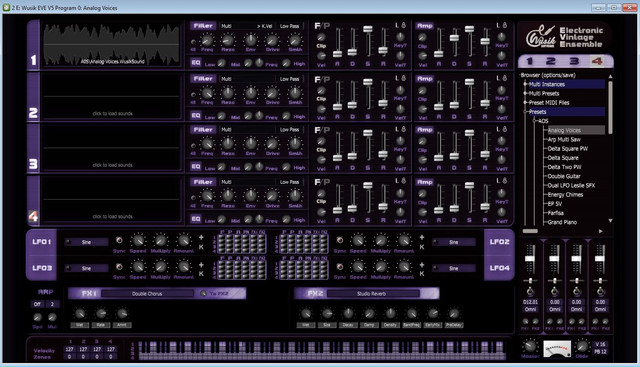Adjust the FX1 Wet knob
Image resolution: width=640 pixels, height=367 pixels.
pyautogui.click(x=80, y=314)
